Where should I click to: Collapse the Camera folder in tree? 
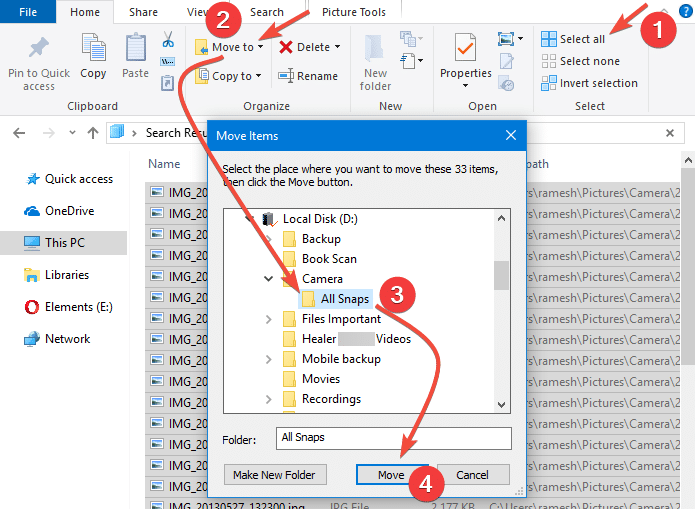268,279
